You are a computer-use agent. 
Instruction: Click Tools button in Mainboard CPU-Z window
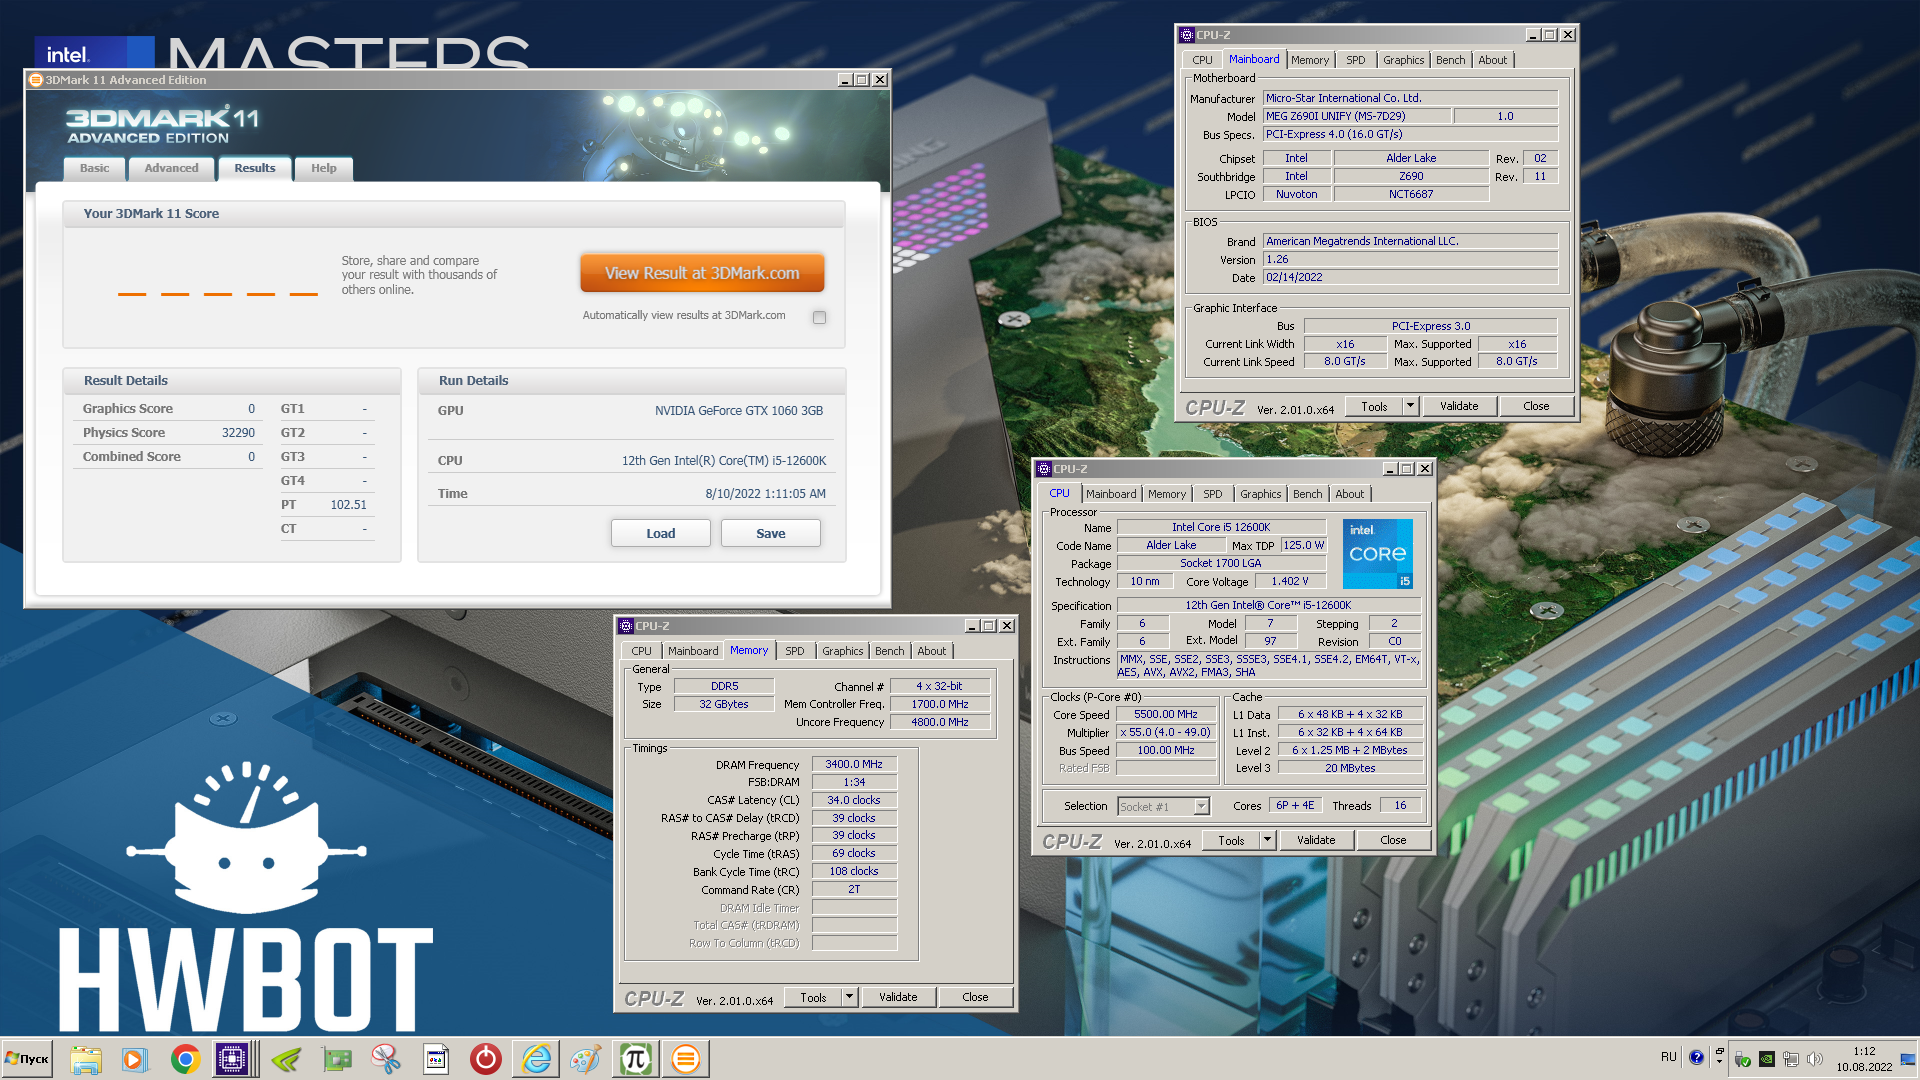(1374, 406)
